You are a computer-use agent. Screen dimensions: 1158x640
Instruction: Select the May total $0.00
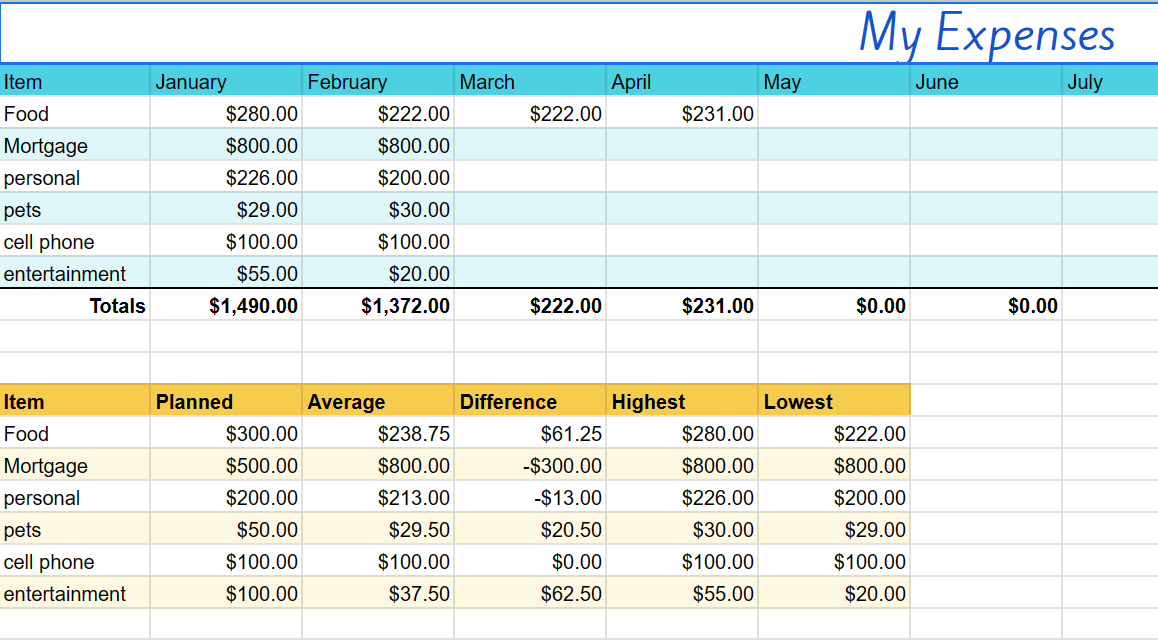[835, 306]
